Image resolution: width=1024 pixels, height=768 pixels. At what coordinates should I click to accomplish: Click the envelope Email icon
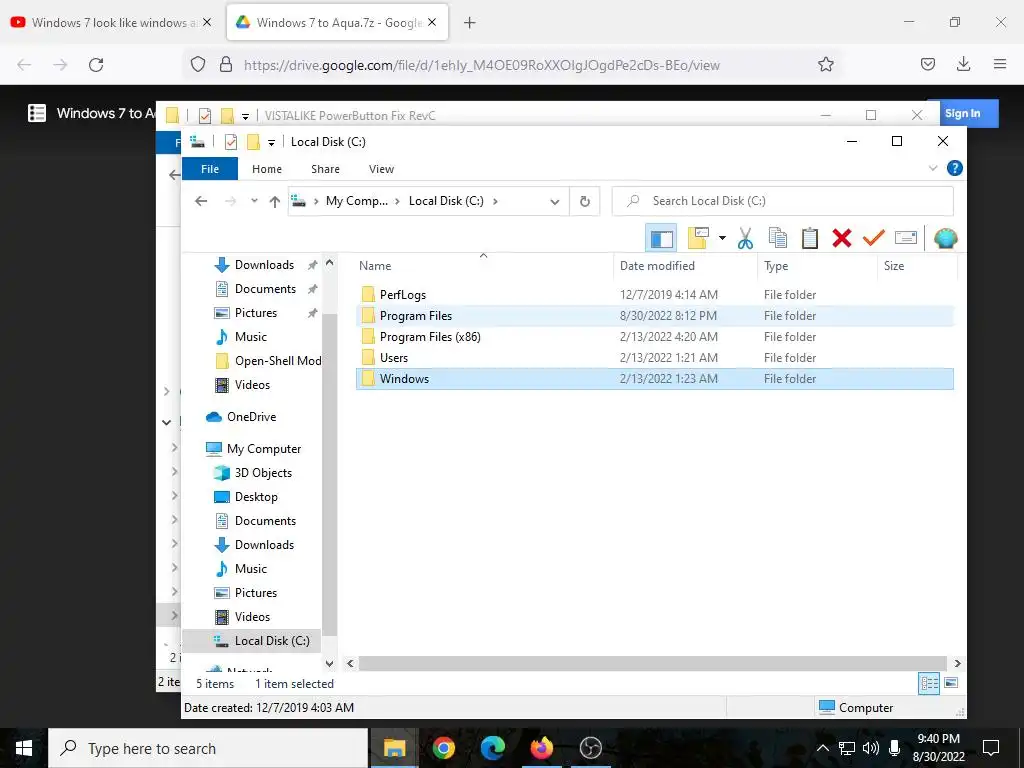pyautogui.click(x=906, y=238)
